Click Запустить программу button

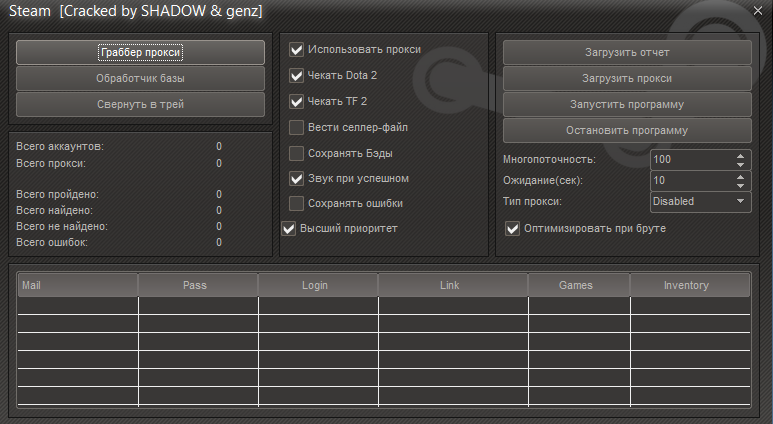point(627,105)
